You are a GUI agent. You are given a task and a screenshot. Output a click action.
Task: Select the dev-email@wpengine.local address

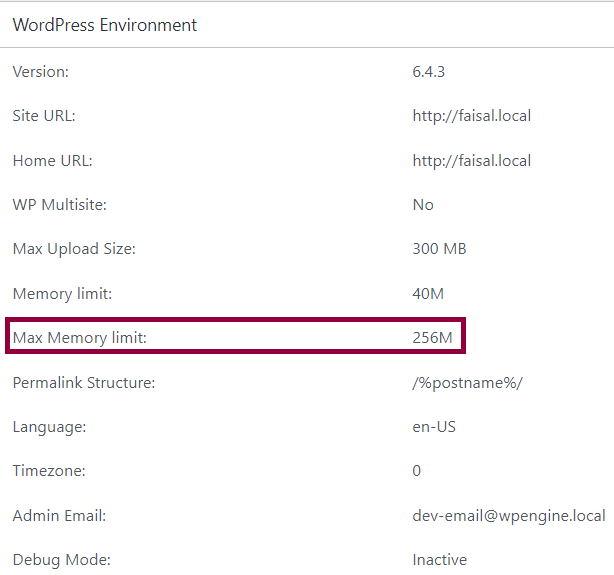tap(509, 516)
